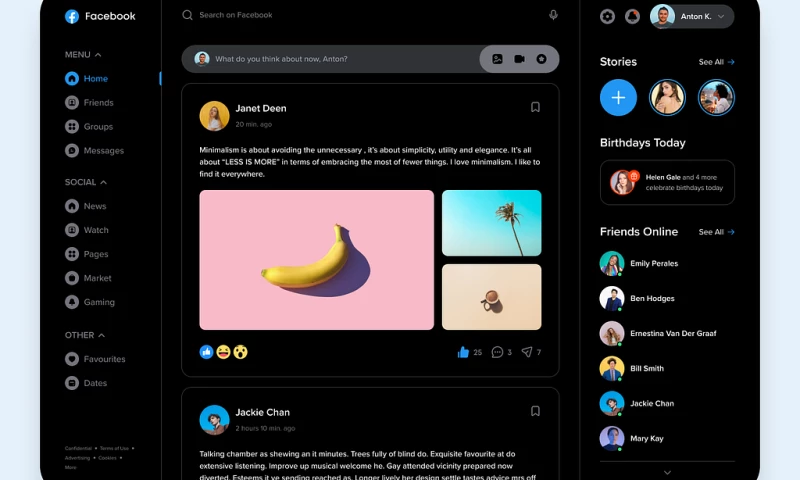View the rightmost story thumbnail
Image resolution: width=800 pixels, height=480 pixels.
coord(716,97)
